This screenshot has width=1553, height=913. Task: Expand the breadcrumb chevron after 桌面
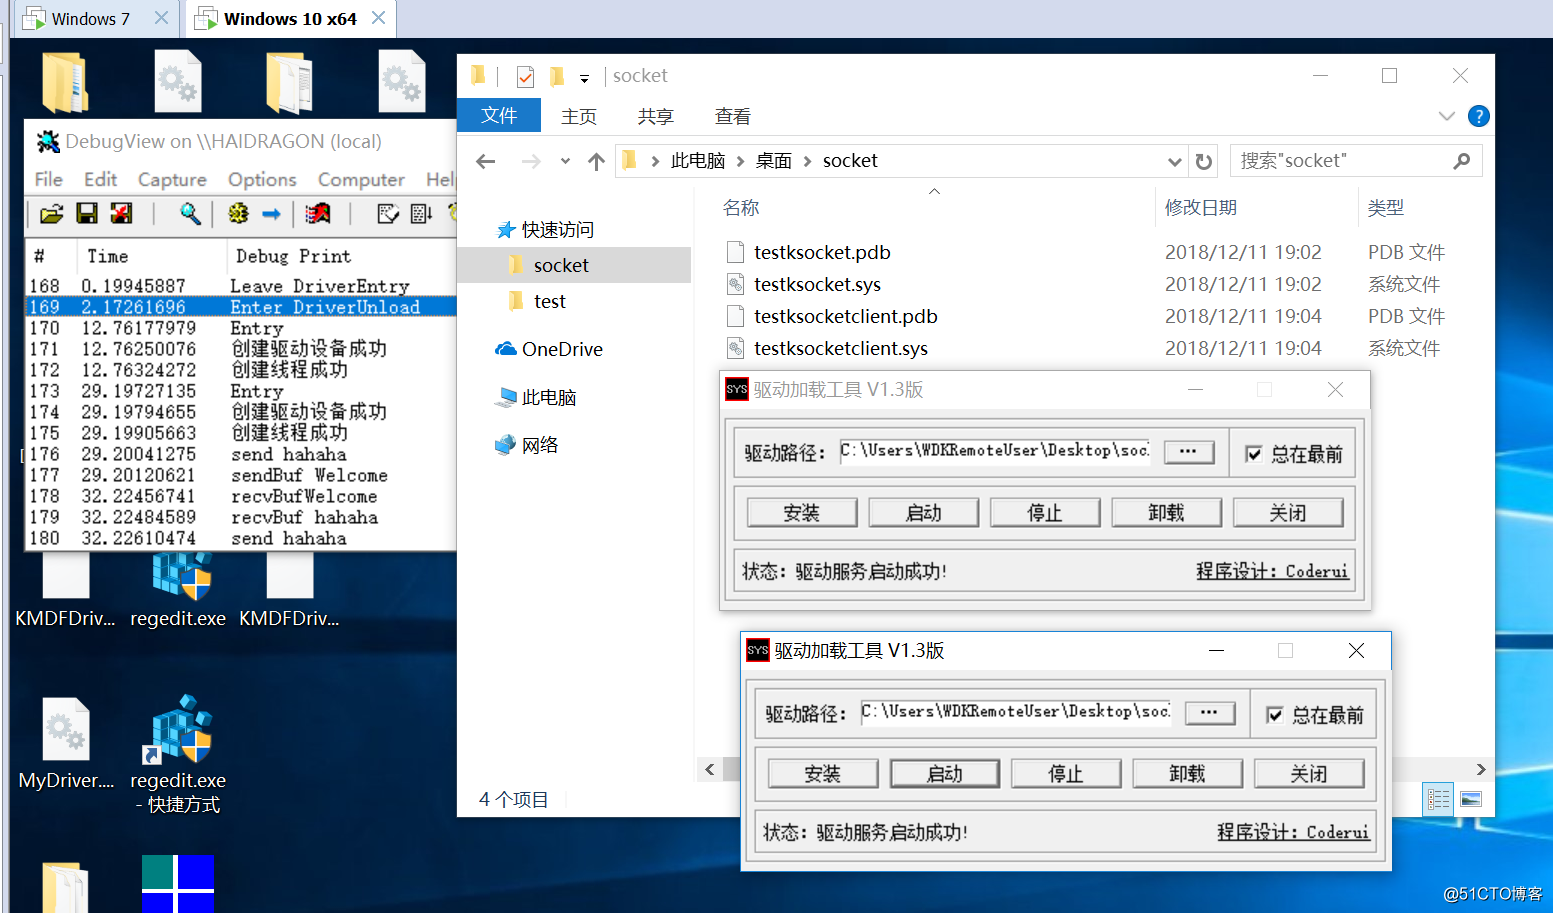click(807, 161)
